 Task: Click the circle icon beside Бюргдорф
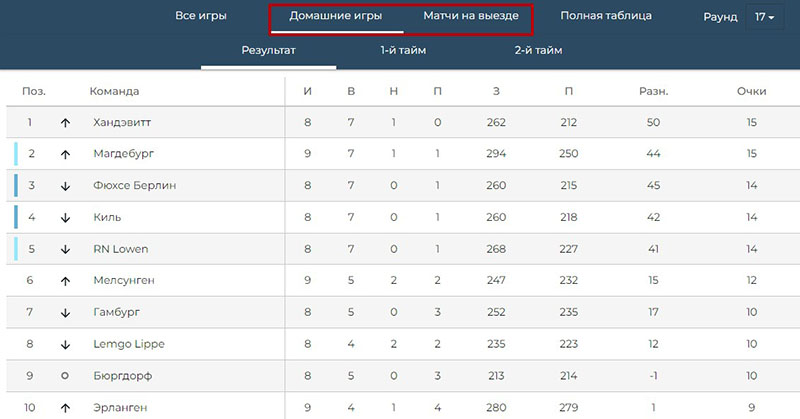[65, 376]
